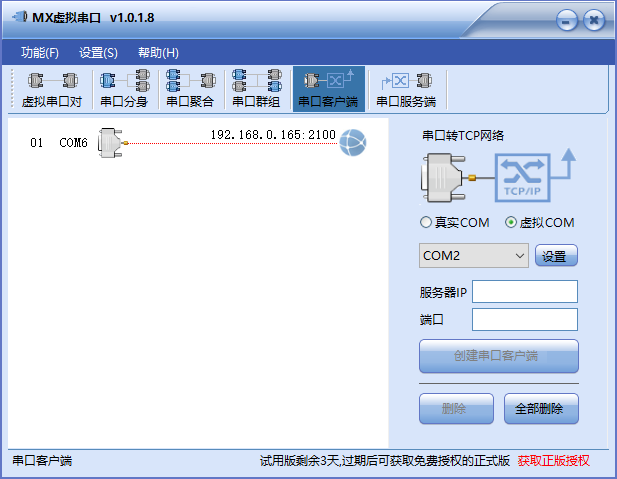617x479 pixels.
Task: Close the MX虚拟串口 window
Action: pos(594,20)
